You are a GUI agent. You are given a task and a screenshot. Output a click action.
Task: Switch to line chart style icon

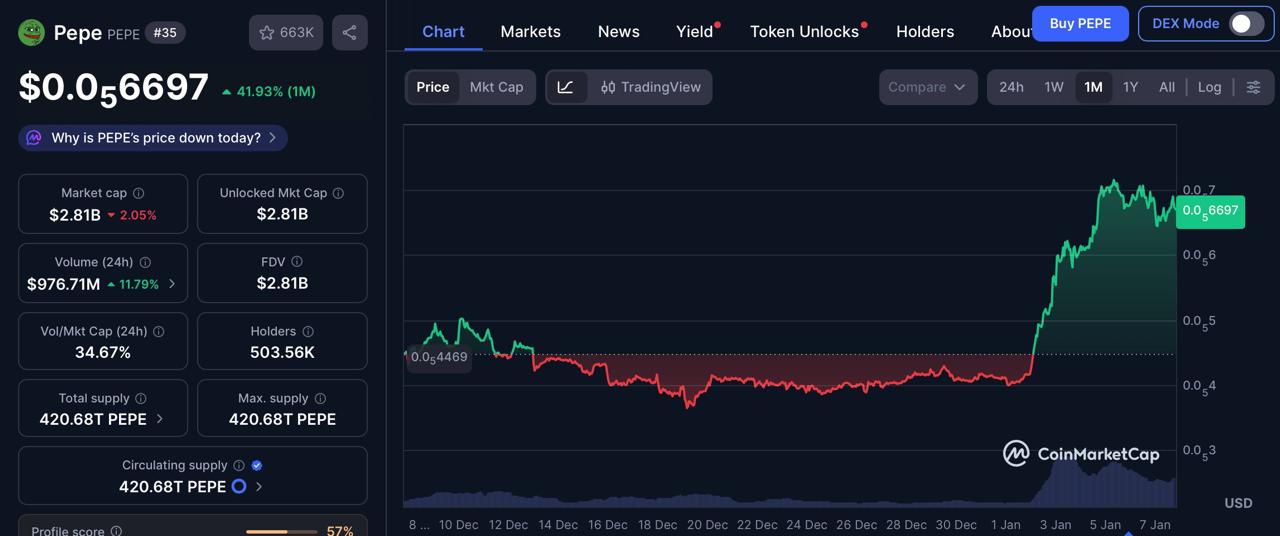(566, 87)
